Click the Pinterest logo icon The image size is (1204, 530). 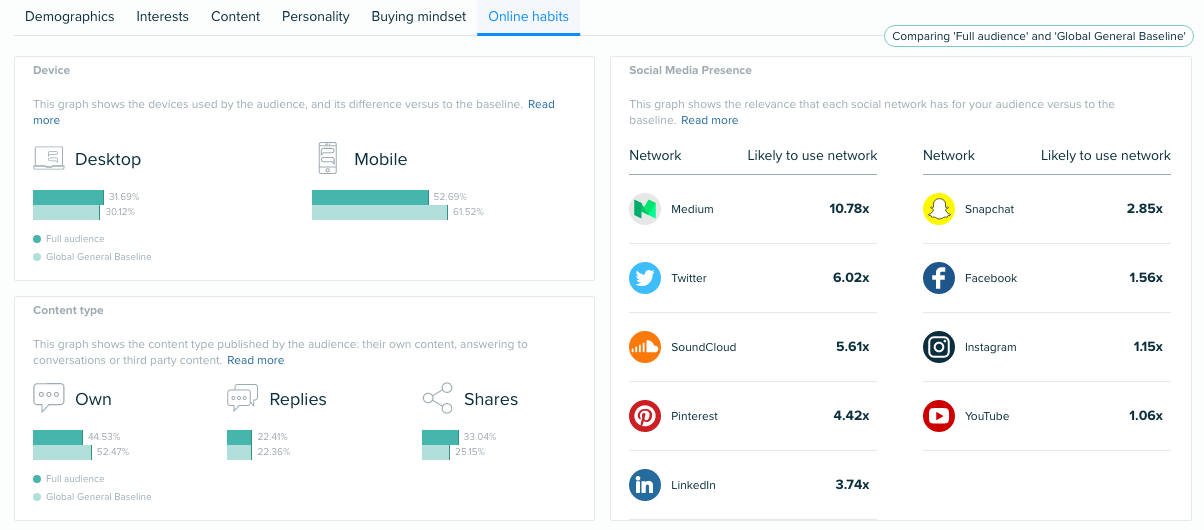coord(645,416)
